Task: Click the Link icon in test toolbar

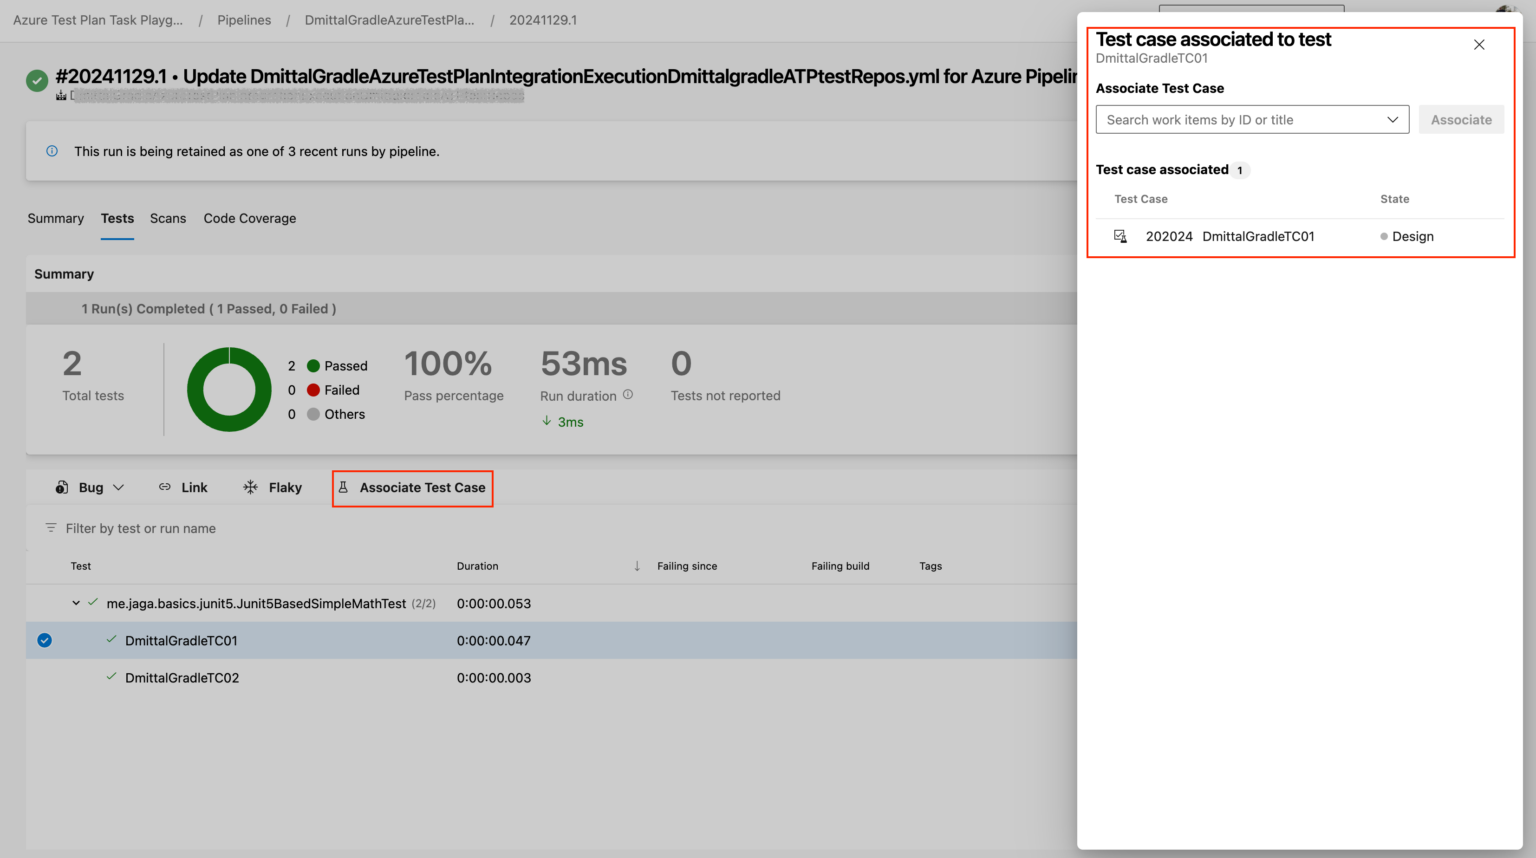Action: point(166,487)
